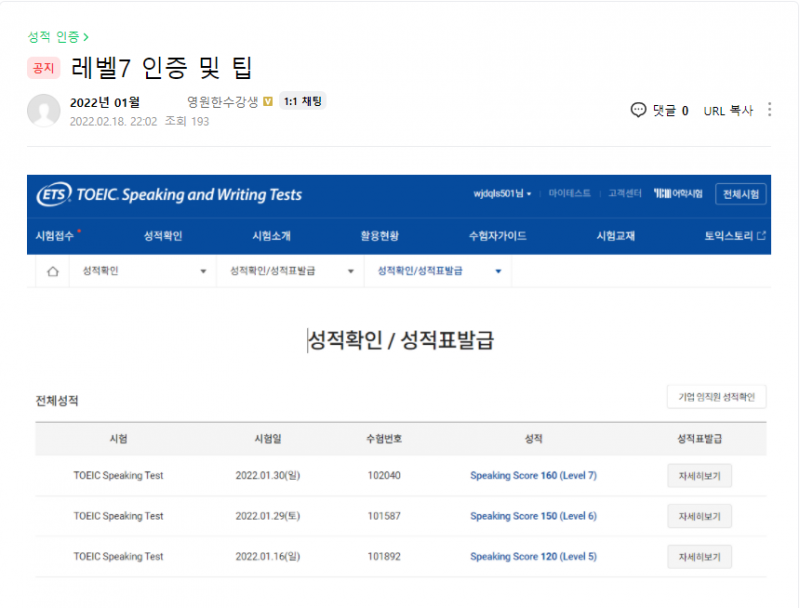800x608 pixels.
Task: Click the comment speech bubble icon
Action: [x=638, y=110]
